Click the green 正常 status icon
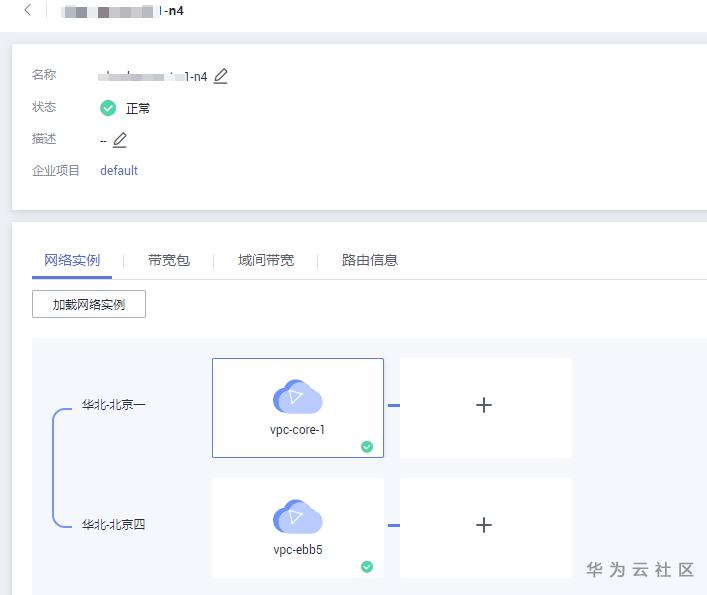The image size is (707, 595). 108,108
